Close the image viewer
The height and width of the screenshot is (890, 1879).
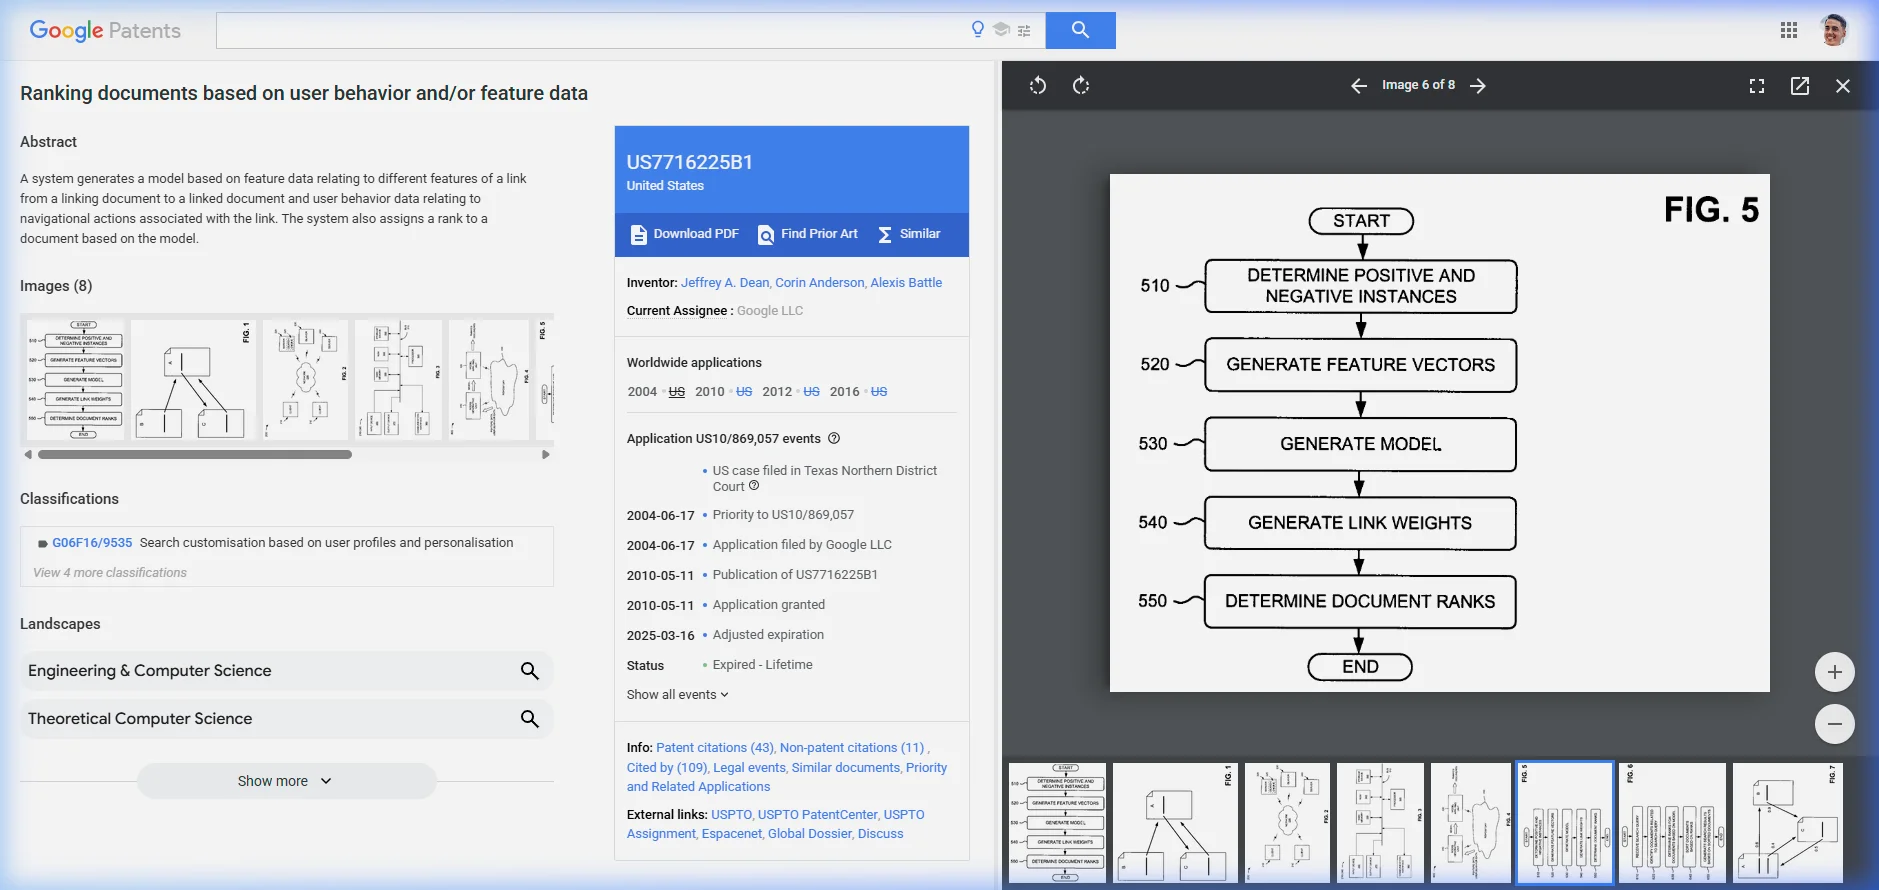[x=1843, y=86]
